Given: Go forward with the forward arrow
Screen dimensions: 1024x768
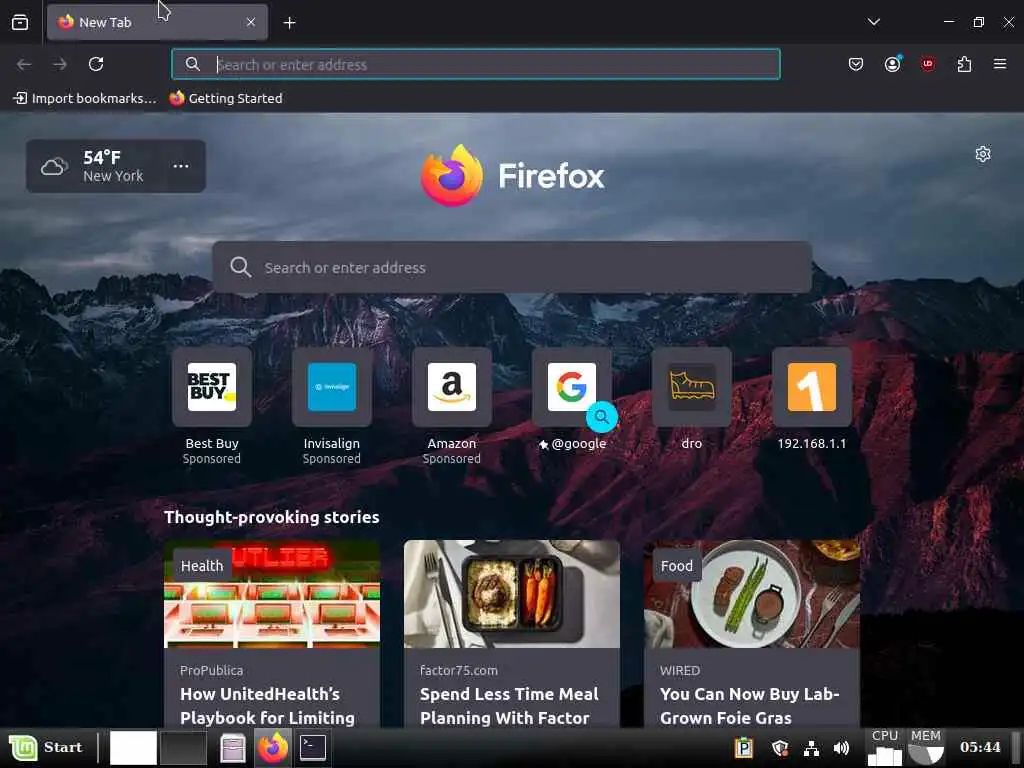Looking at the screenshot, I should 60,64.
